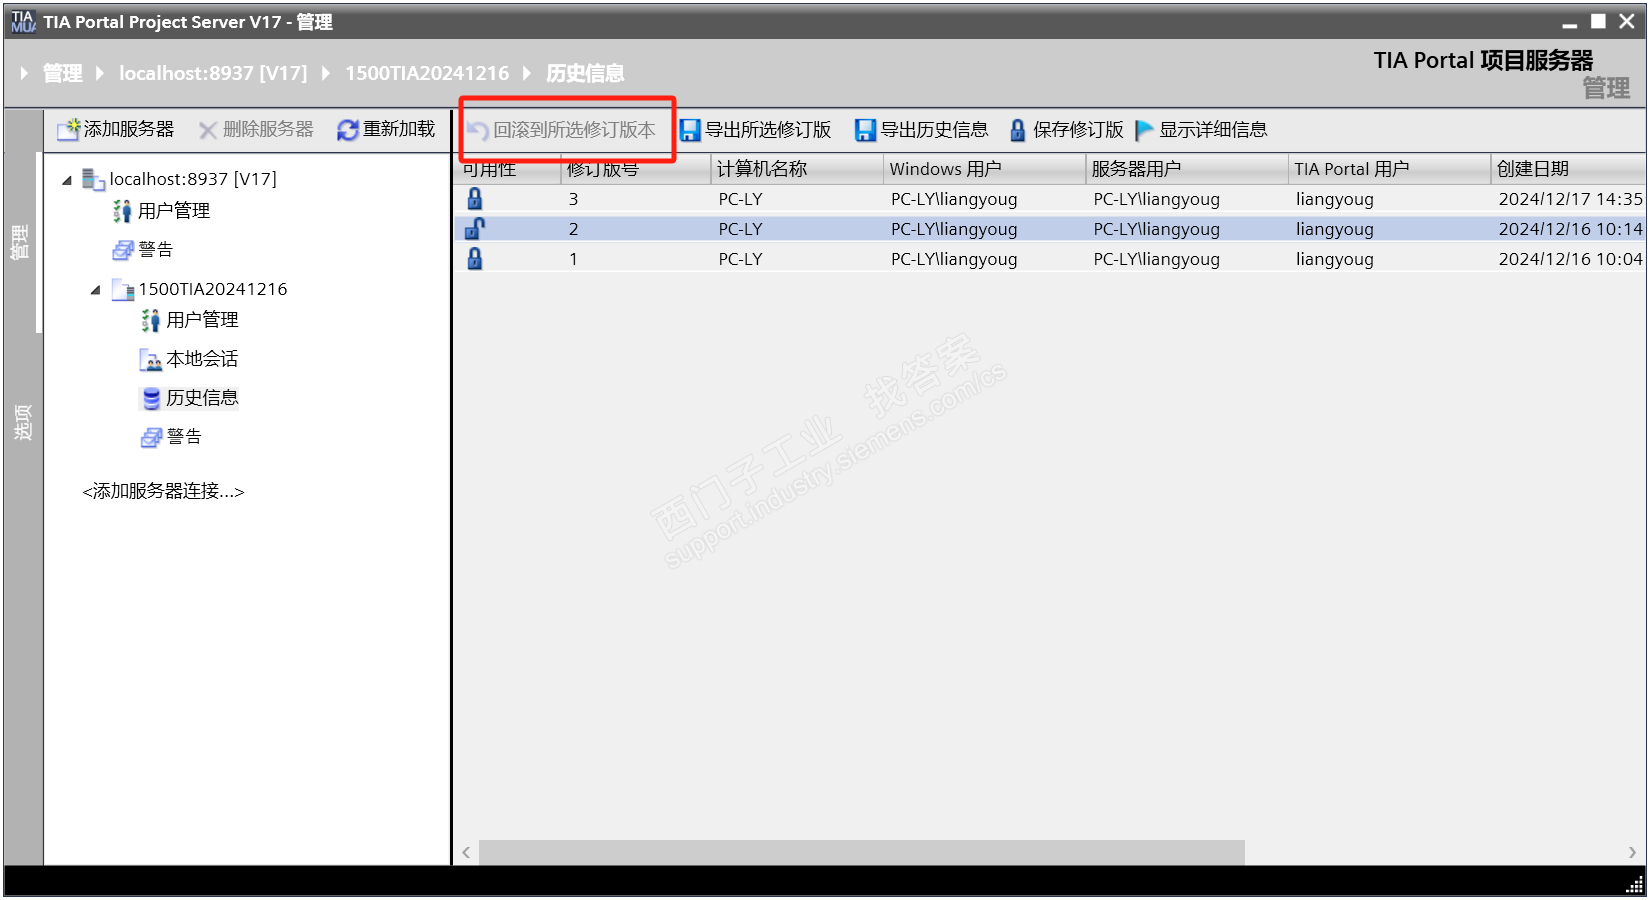
Task: Click the add server star icon
Action: pos(69,130)
